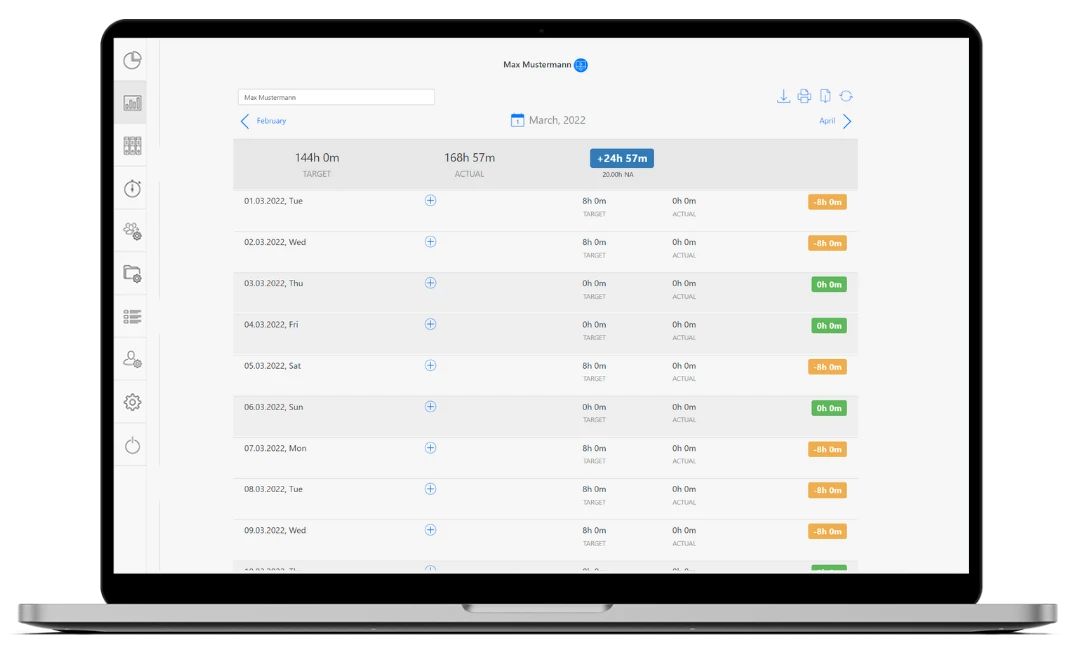Open the task list view
Viewport: 1080px width, 648px height.
pyautogui.click(x=131, y=316)
